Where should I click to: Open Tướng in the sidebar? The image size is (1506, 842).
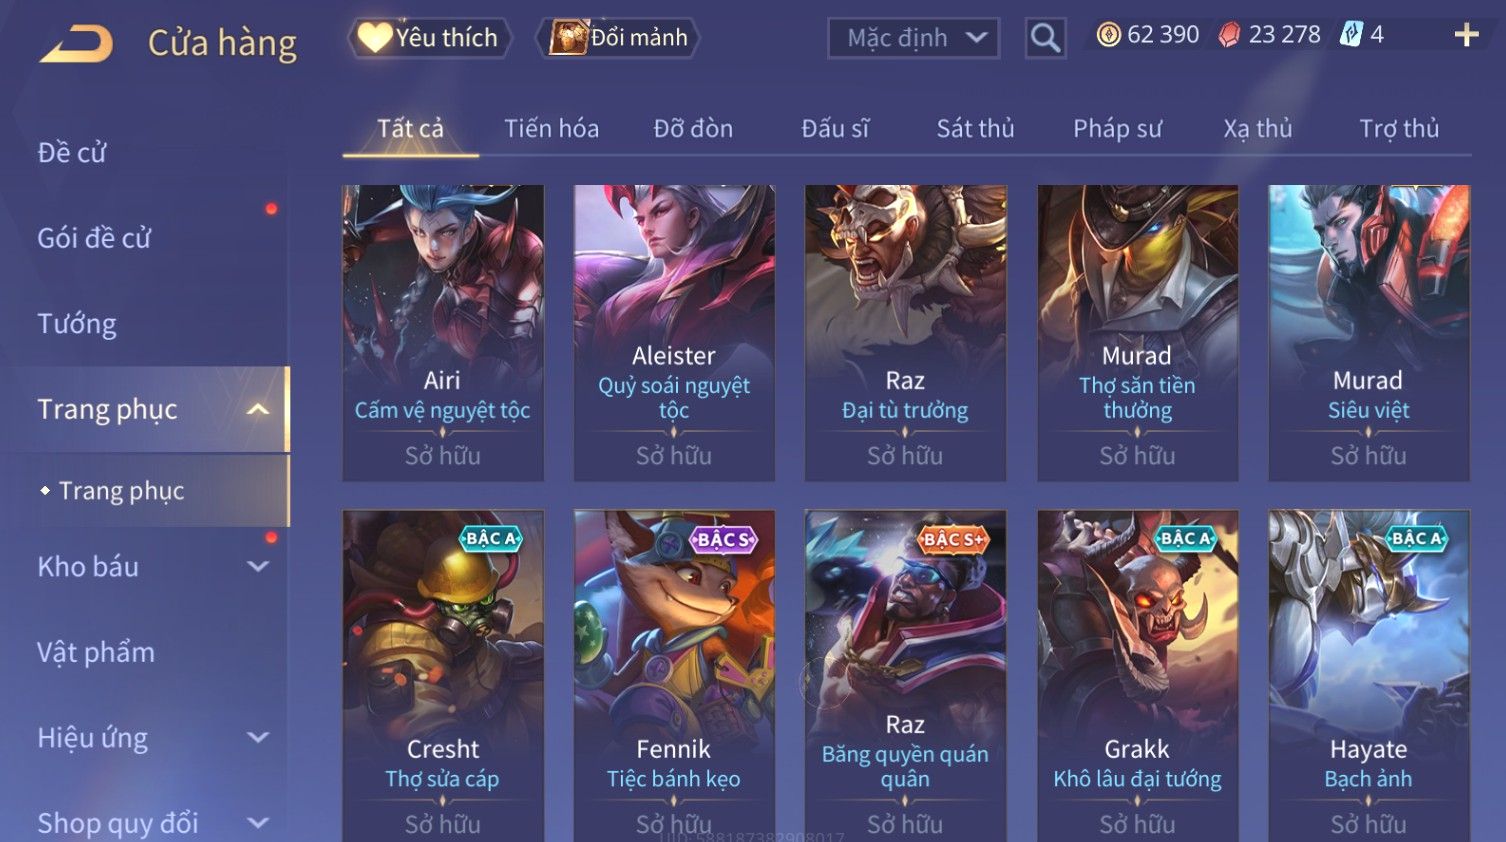click(77, 324)
